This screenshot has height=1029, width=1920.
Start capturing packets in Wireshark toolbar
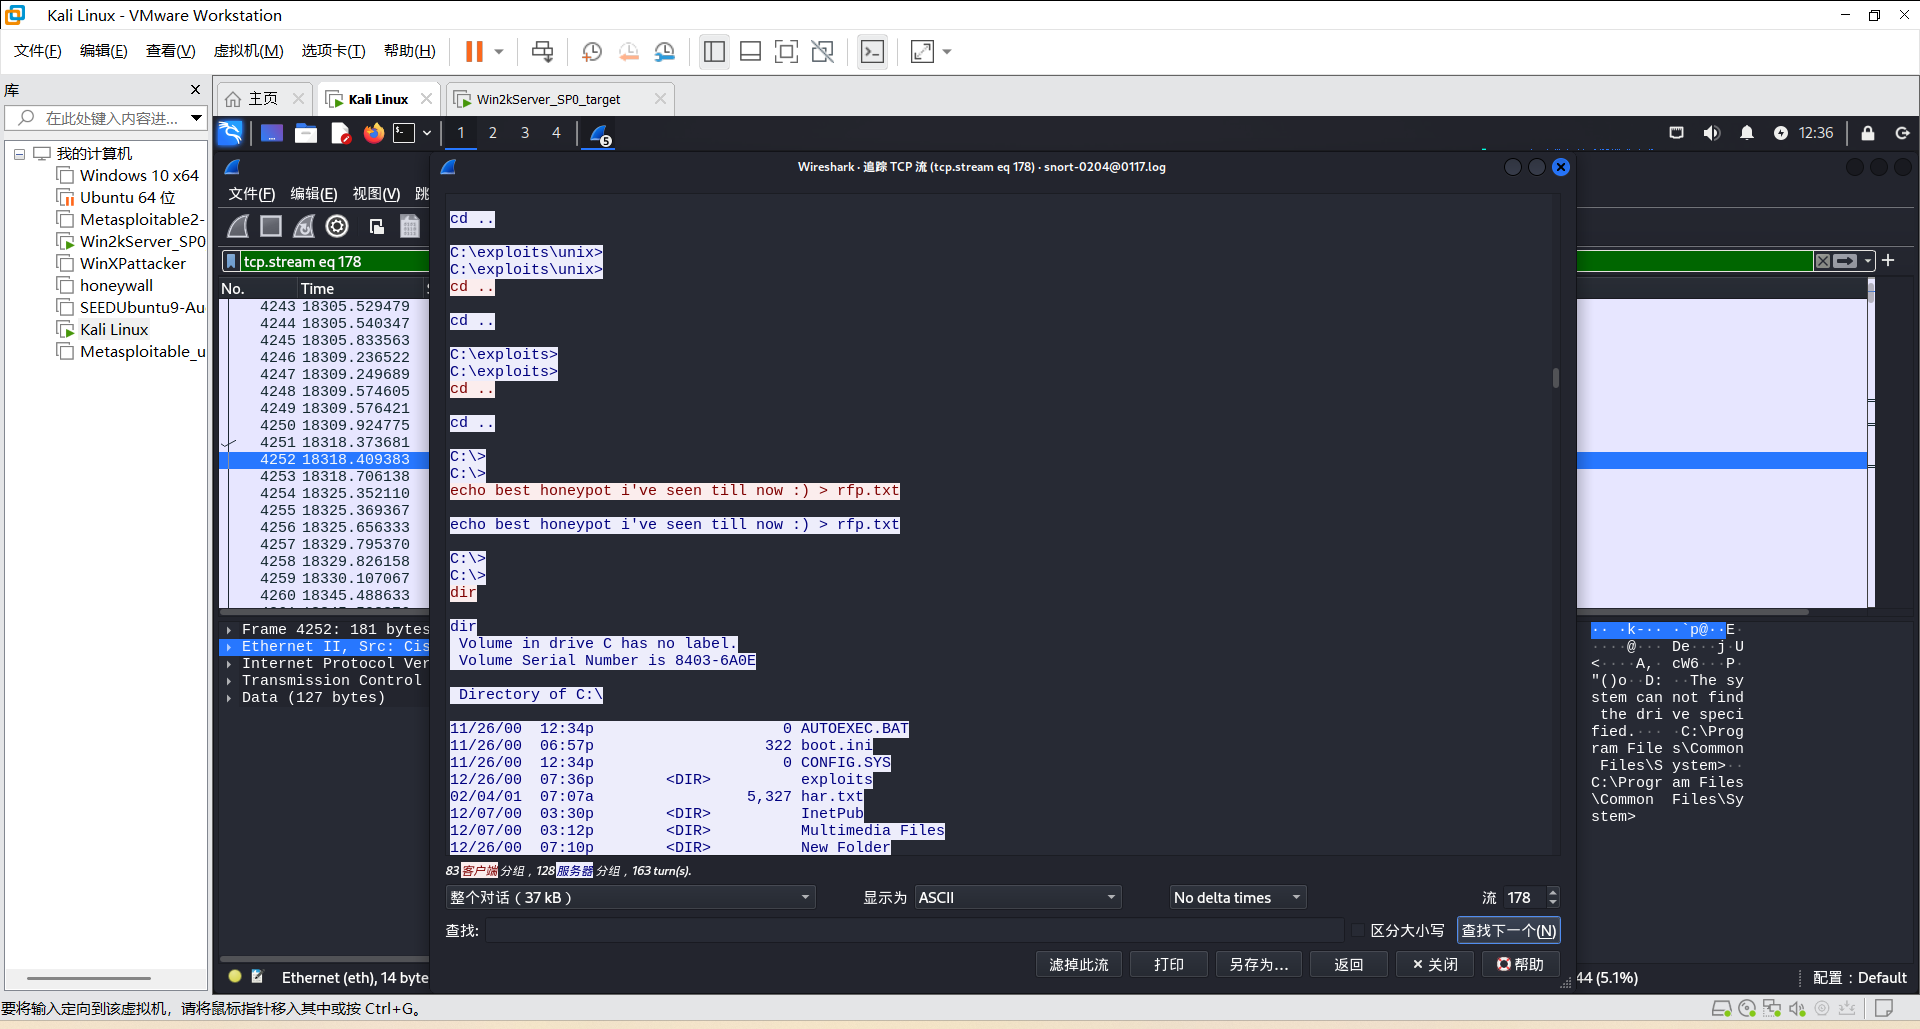point(238,227)
